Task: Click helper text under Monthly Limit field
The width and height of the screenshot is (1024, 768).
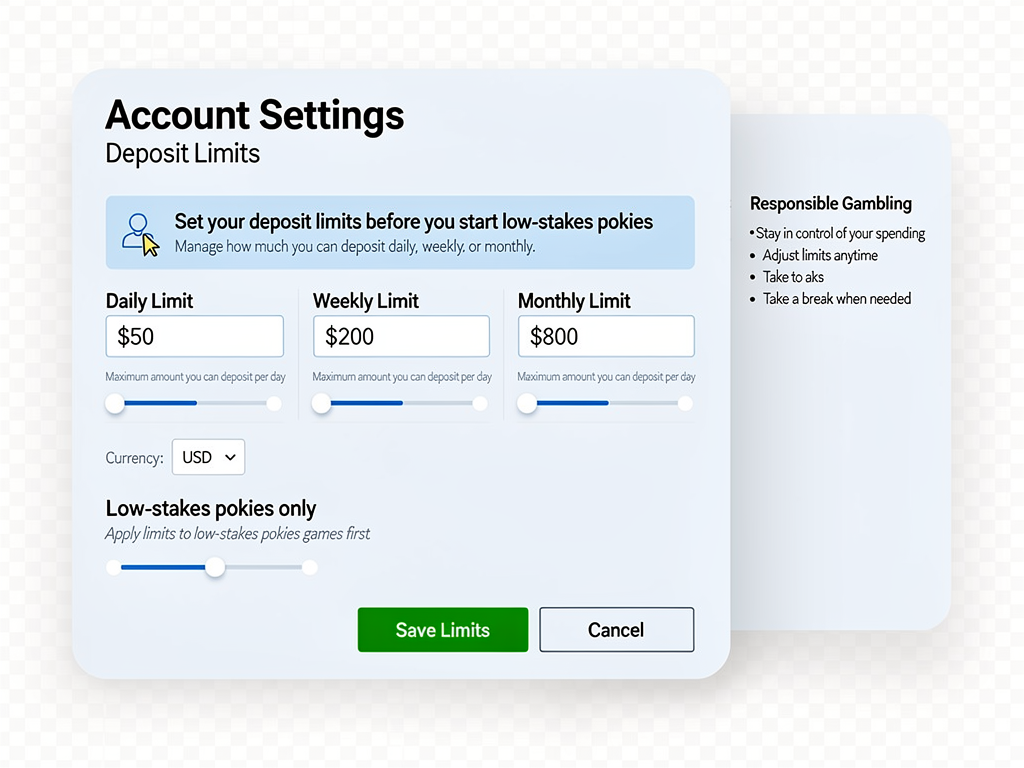Action: click(607, 377)
